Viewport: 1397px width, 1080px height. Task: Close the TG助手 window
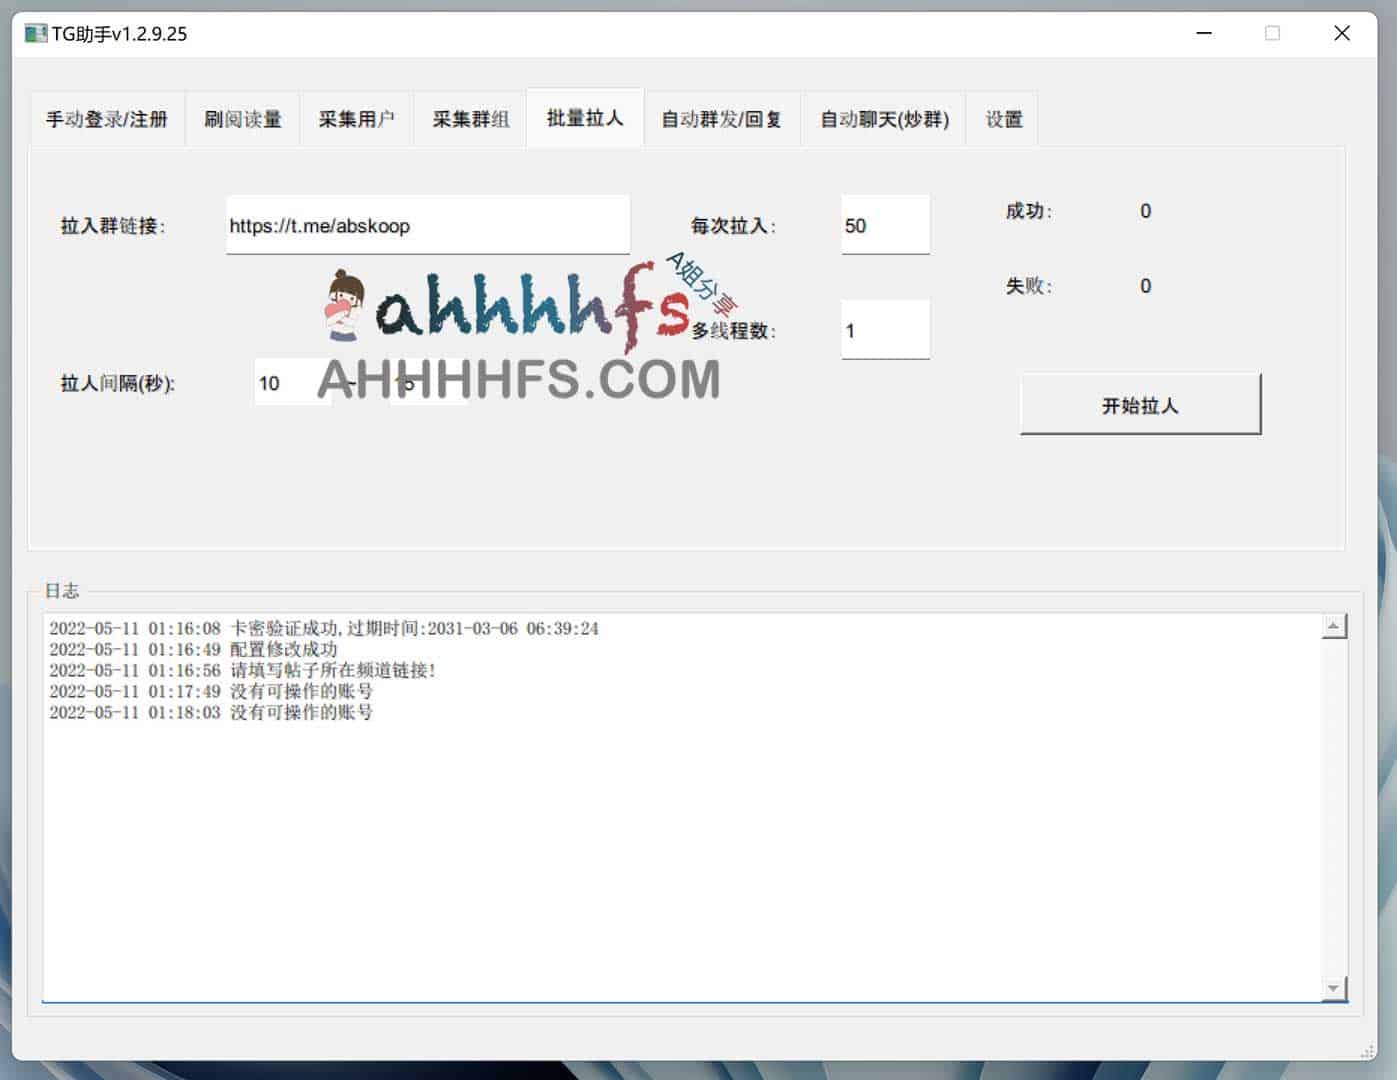coord(1342,34)
